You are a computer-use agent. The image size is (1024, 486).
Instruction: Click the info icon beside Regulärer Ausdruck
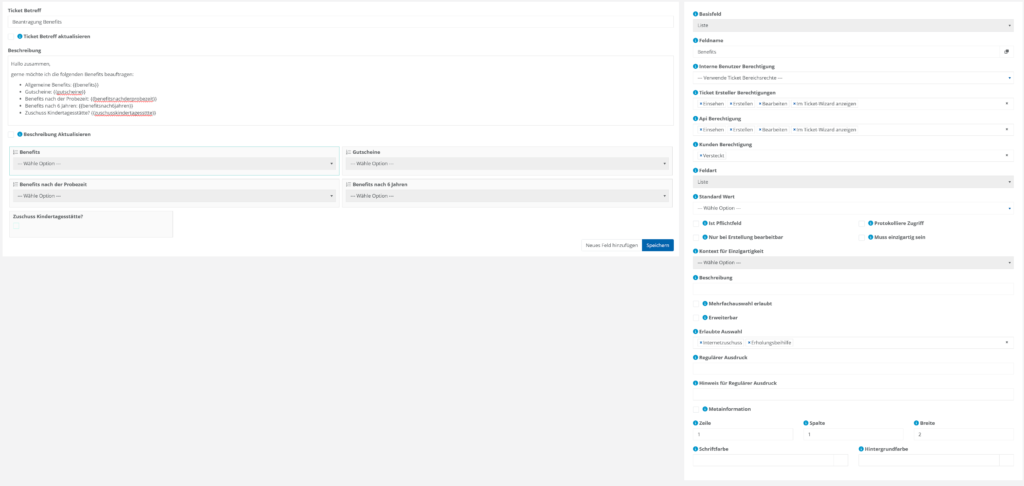pos(696,357)
